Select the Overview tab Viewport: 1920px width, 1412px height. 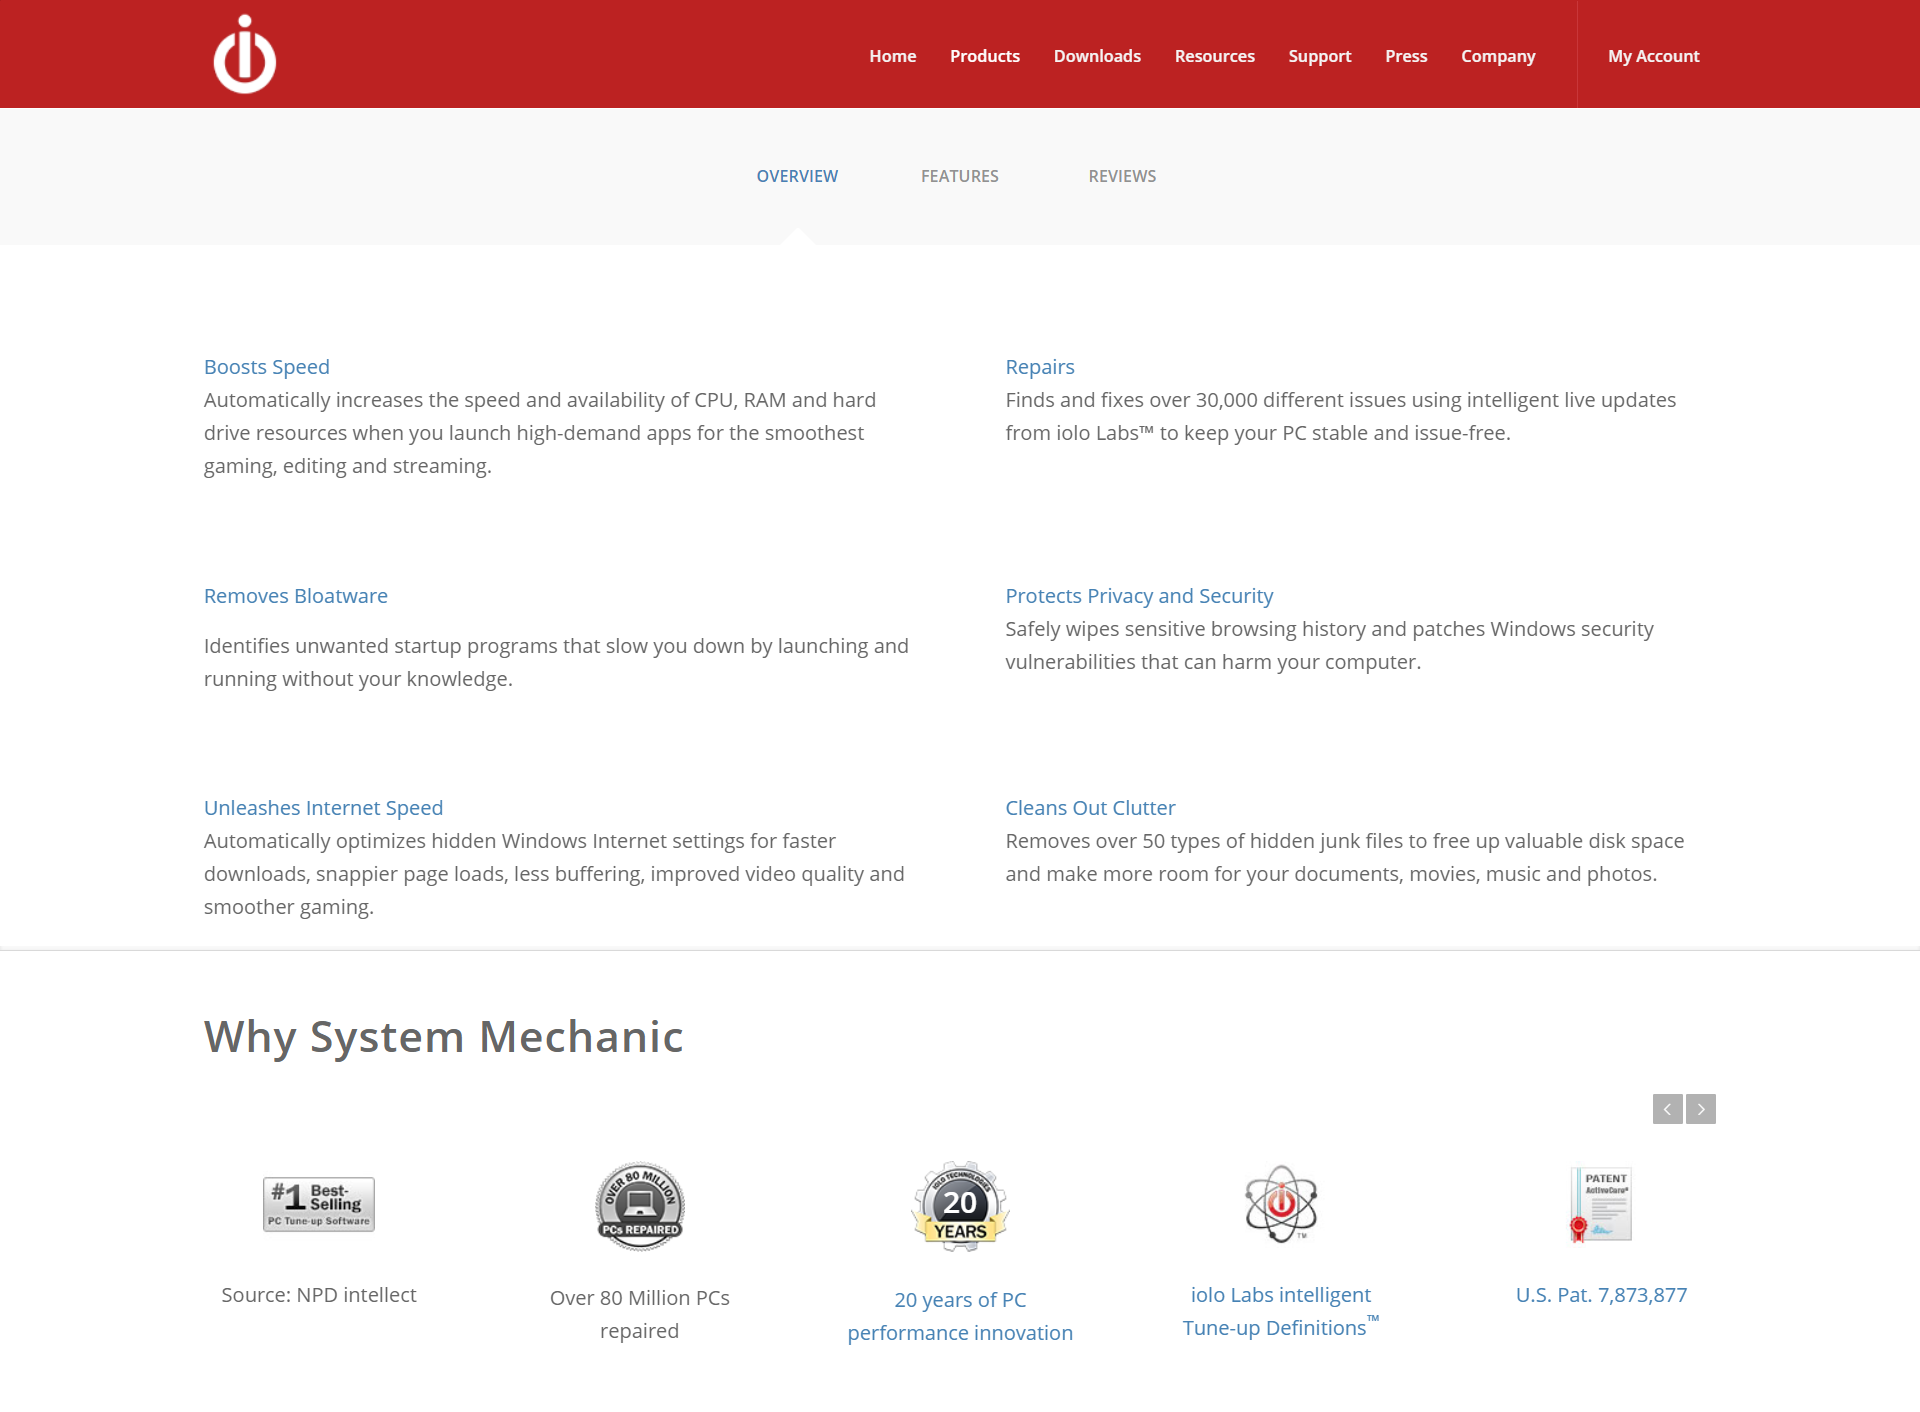pyautogui.click(x=797, y=176)
